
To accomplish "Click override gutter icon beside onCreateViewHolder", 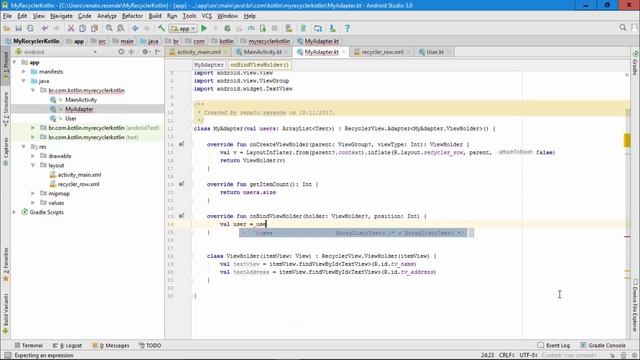I will pos(182,144).
